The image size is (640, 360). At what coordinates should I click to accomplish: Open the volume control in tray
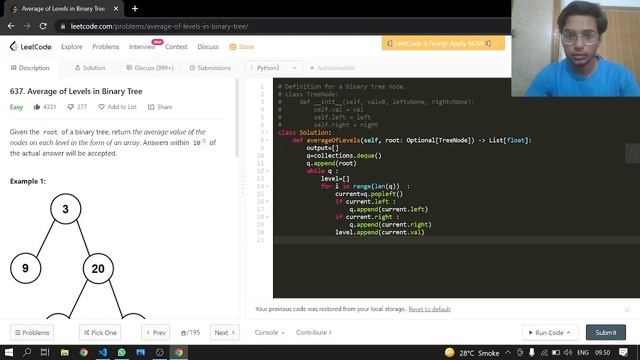click(x=568, y=353)
